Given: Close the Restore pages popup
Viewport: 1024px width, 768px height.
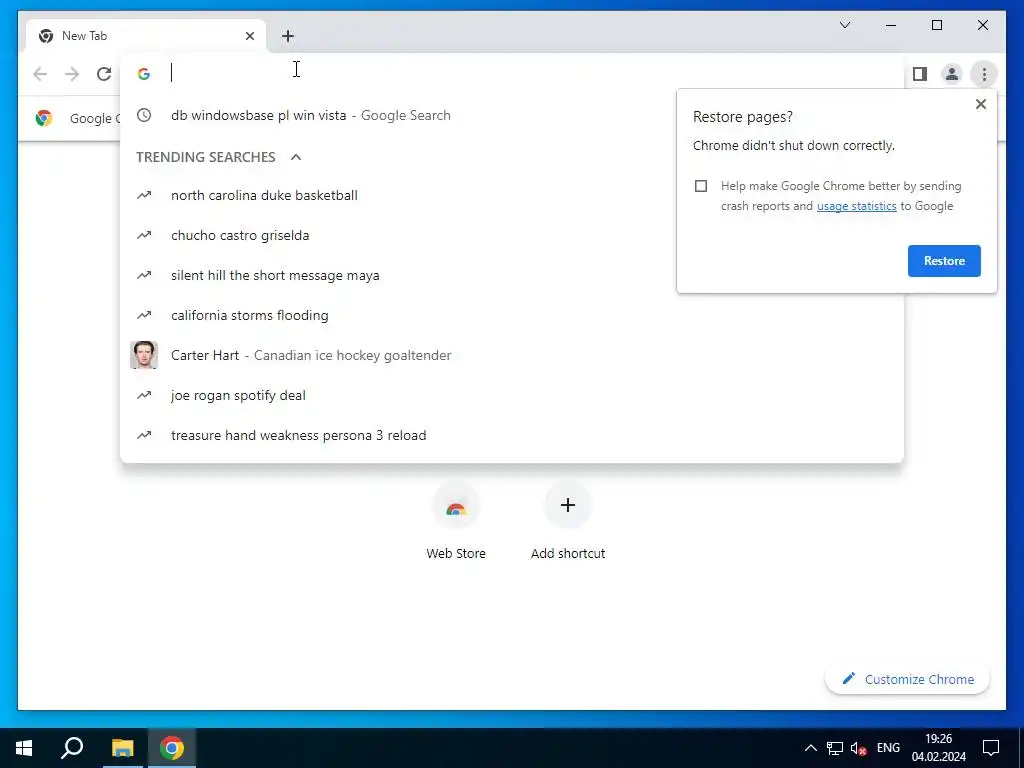Looking at the screenshot, I should (980, 104).
